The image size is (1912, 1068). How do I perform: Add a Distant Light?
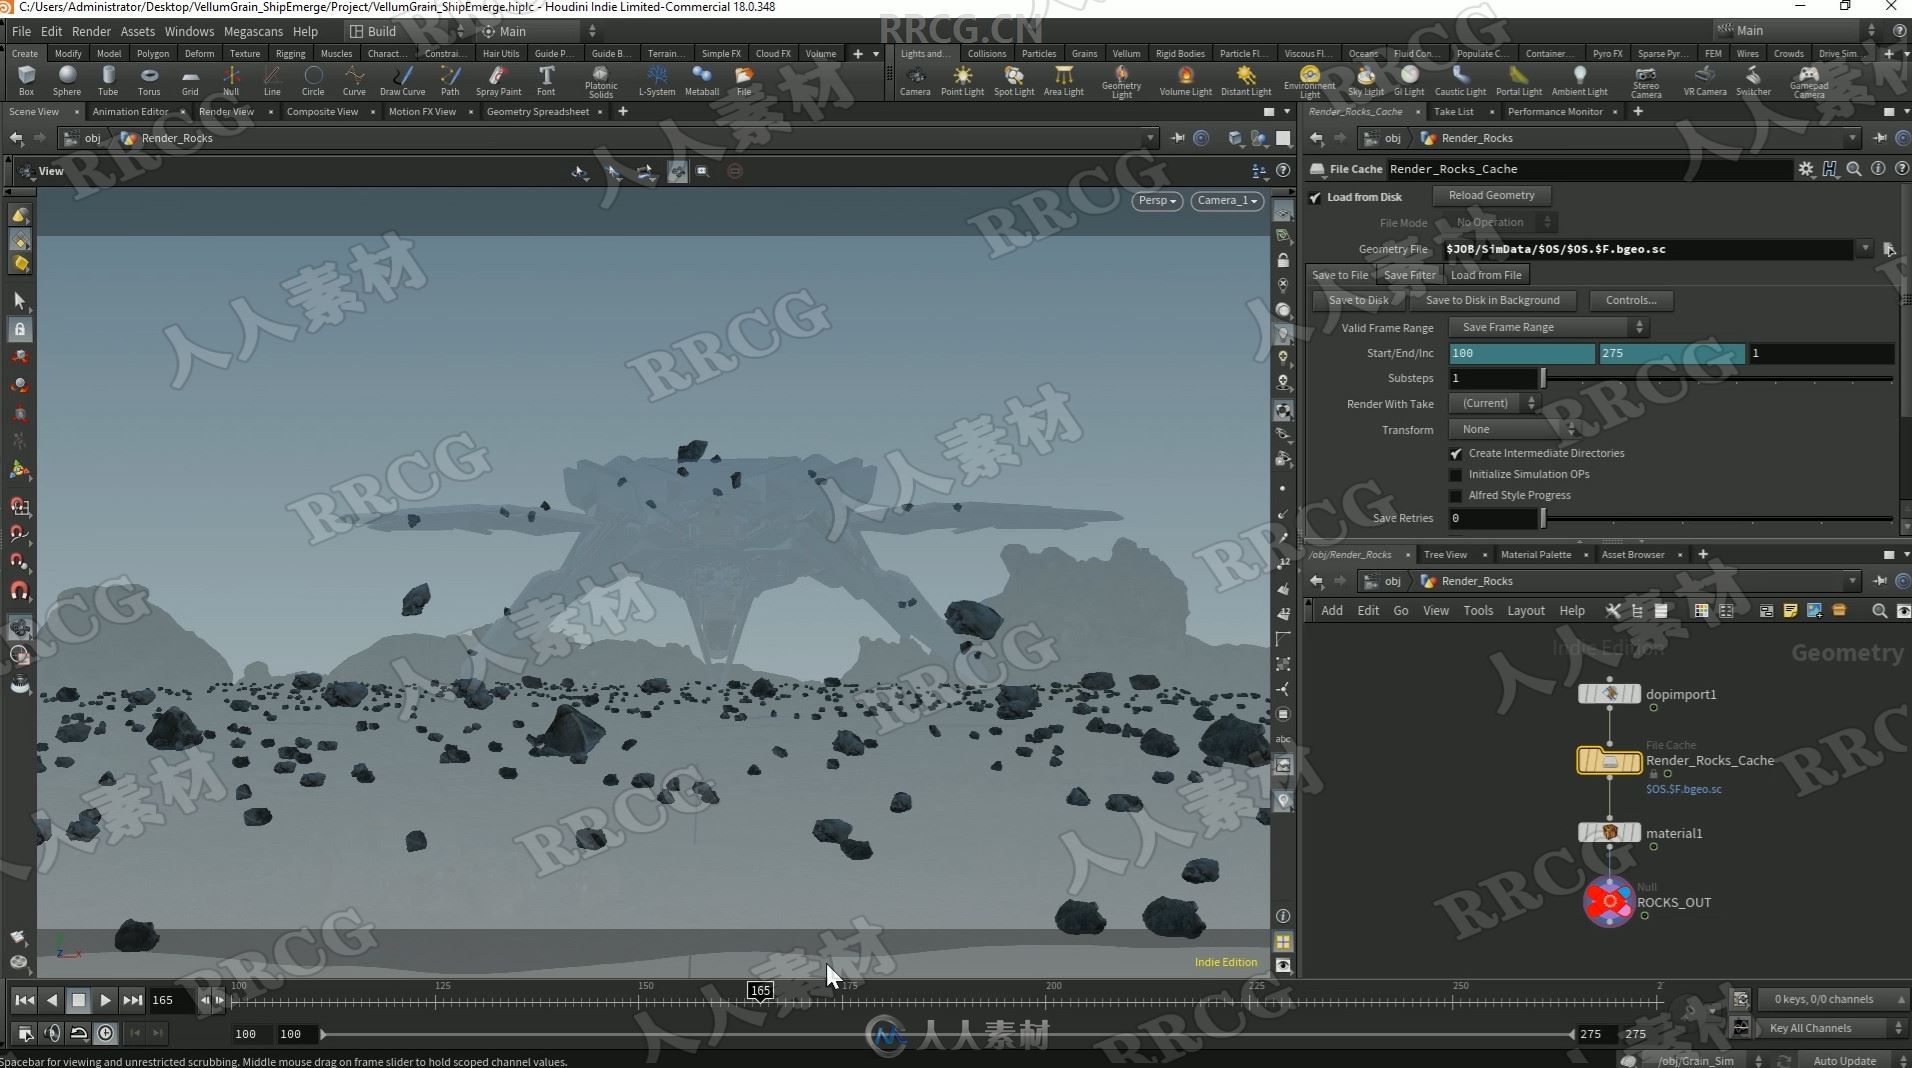1246,80
